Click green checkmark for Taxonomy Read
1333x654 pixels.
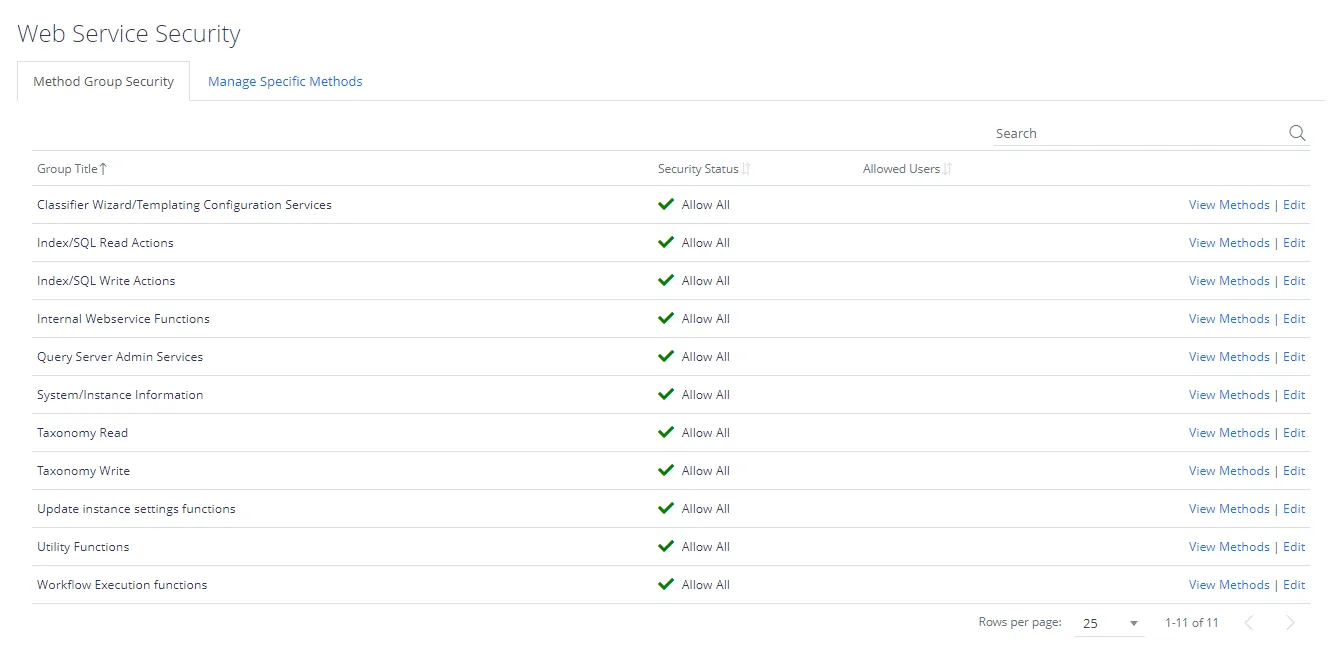pyautogui.click(x=666, y=432)
